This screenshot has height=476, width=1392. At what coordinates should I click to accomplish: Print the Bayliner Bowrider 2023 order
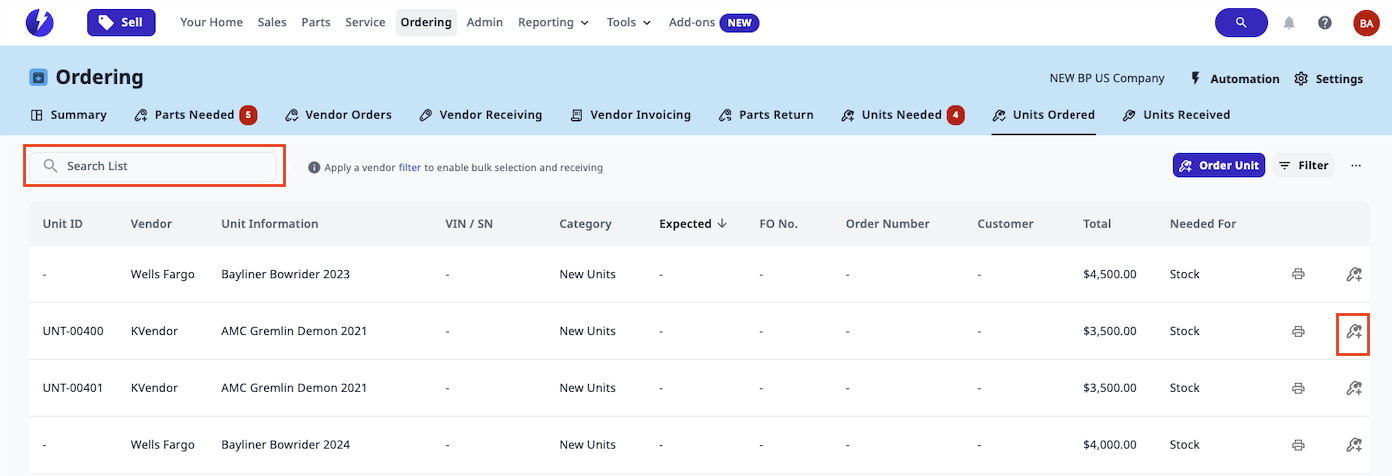click(x=1298, y=274)
